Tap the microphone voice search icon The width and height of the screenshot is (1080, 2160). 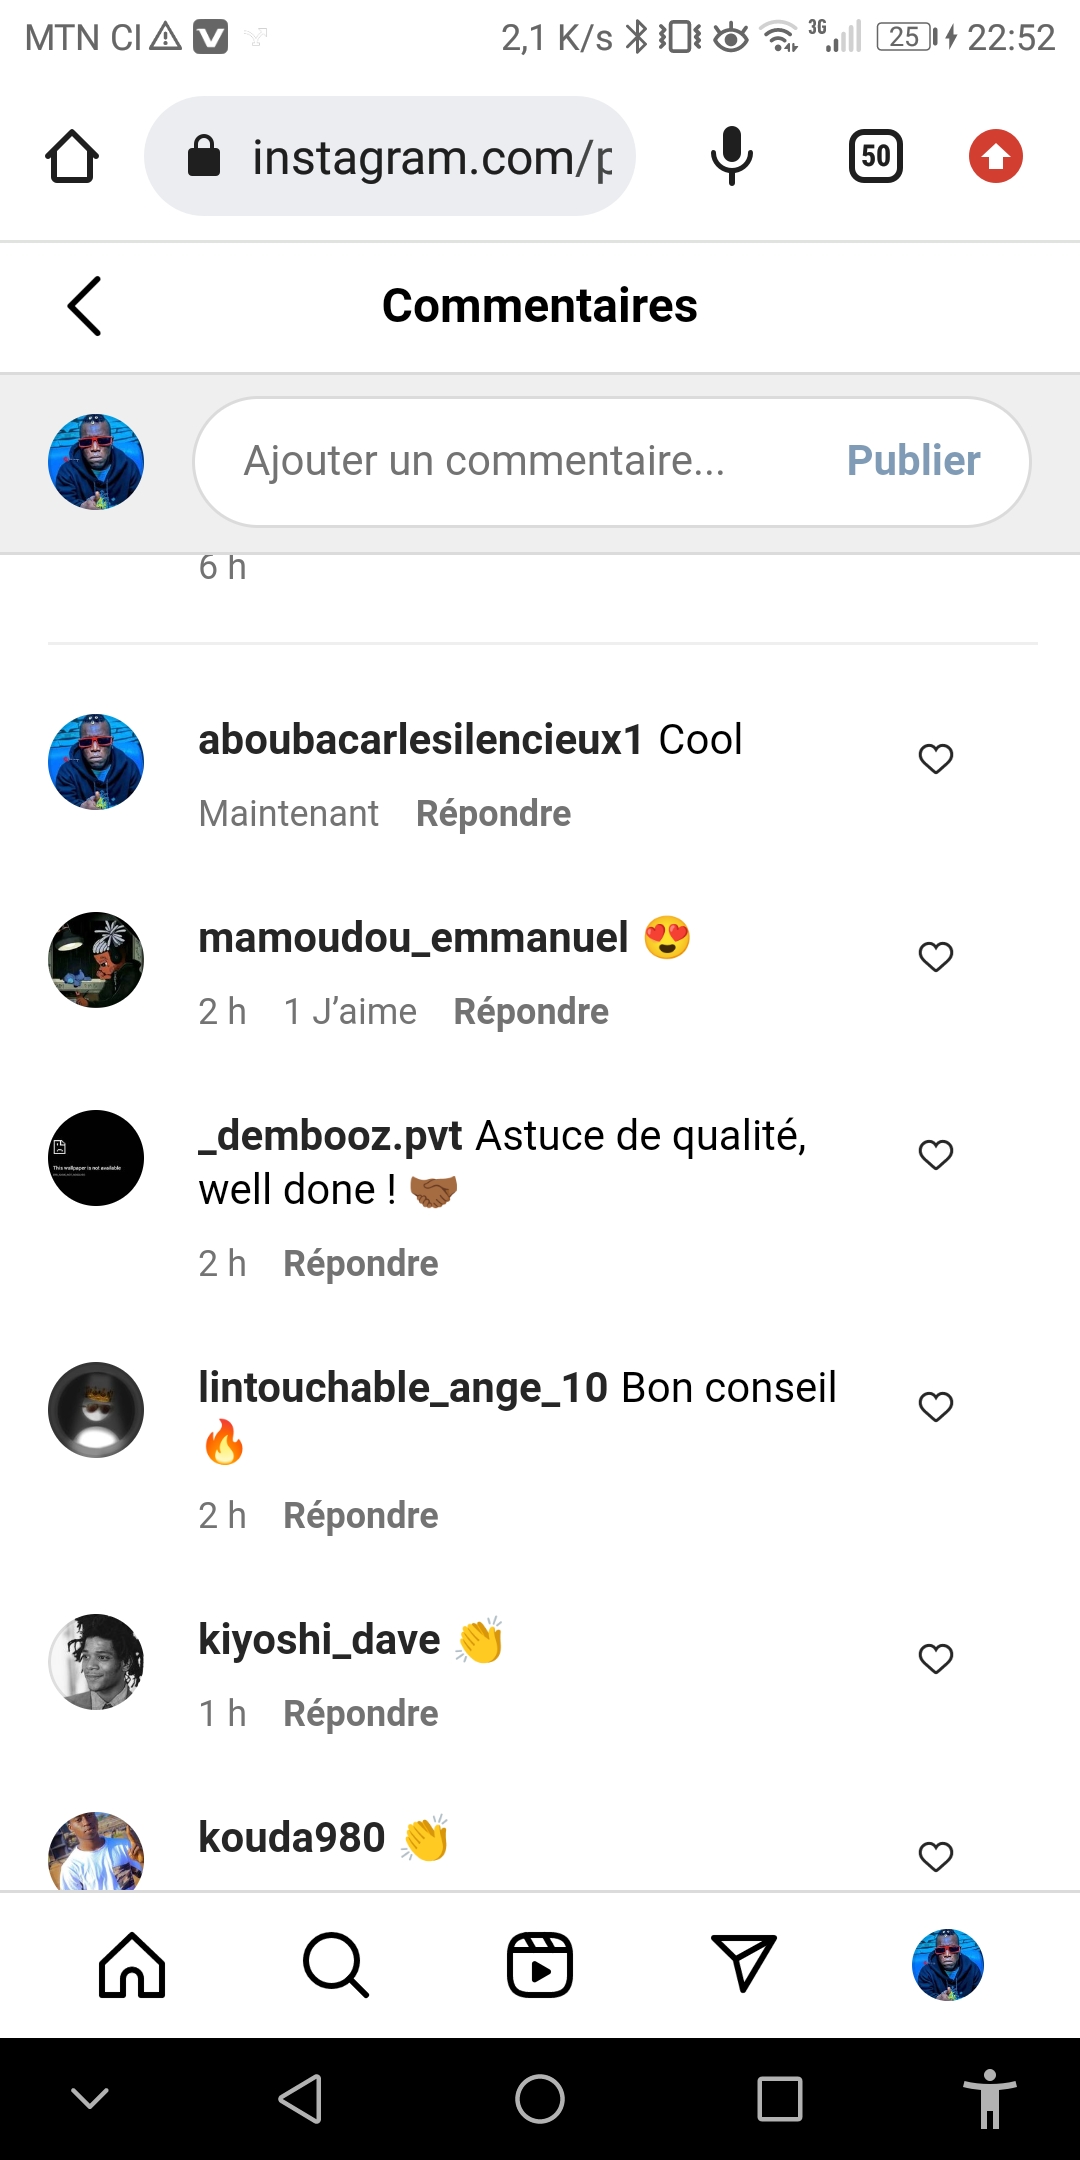tap(731, 157)
